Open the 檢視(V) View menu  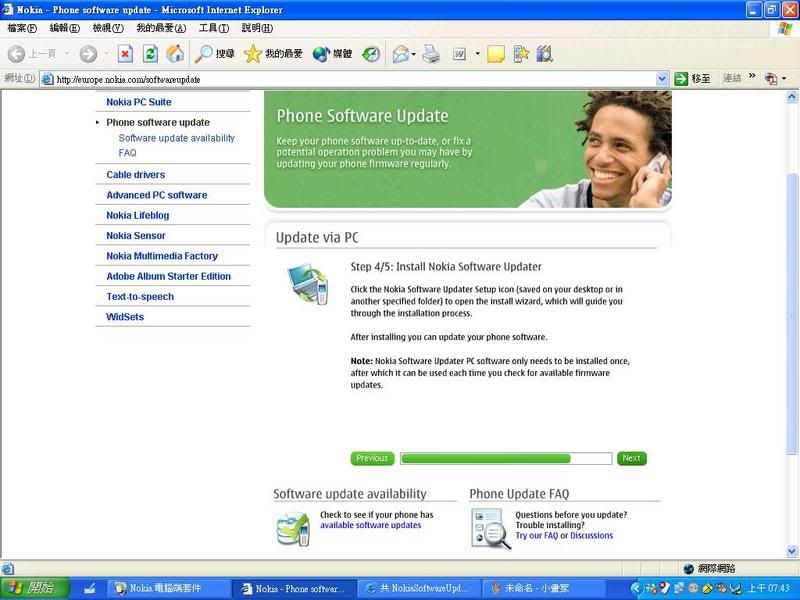(x=108, y=28)
